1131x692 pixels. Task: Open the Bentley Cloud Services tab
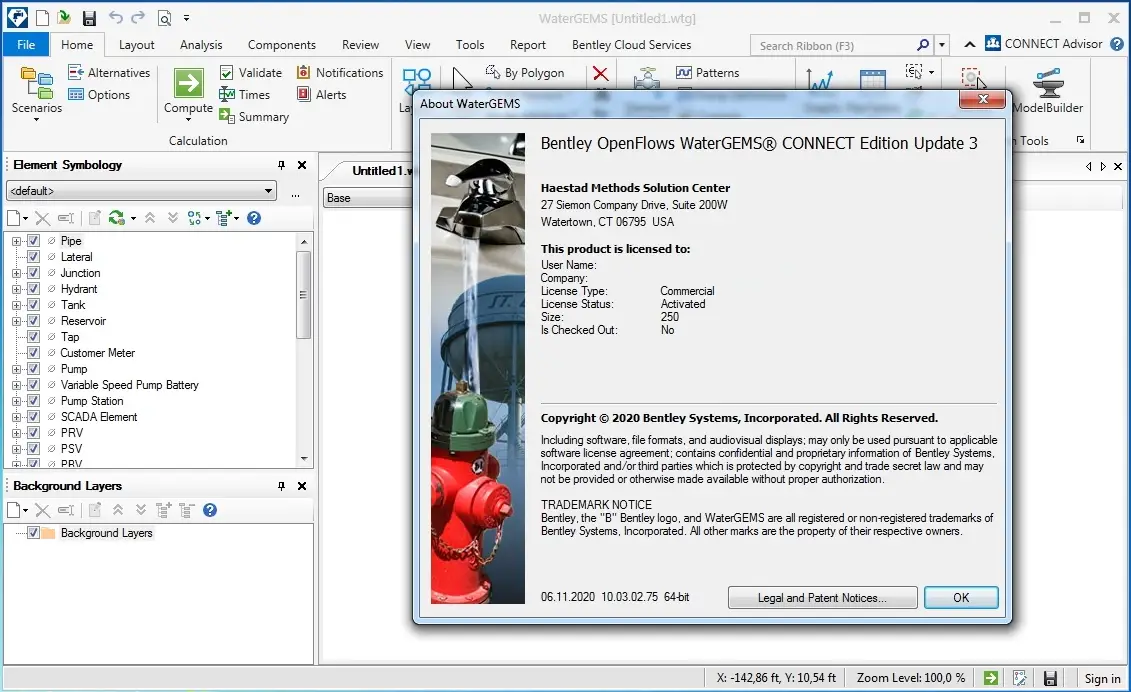point(632,45)
